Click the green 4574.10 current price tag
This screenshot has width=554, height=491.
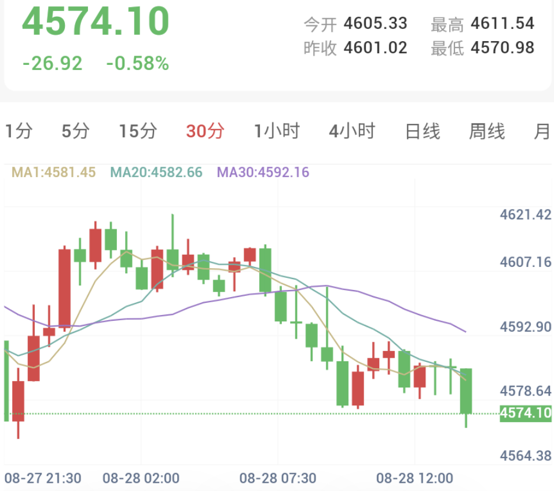526,413
